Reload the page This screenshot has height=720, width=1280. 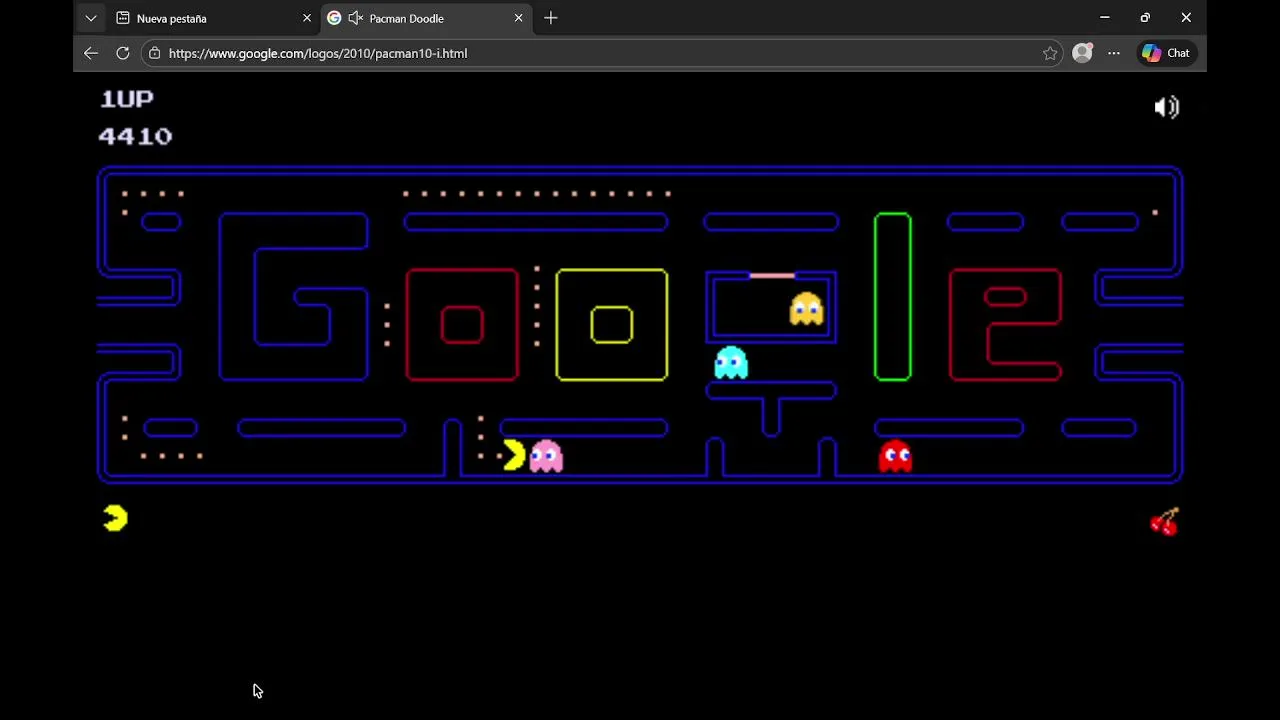tap(123, 53)
